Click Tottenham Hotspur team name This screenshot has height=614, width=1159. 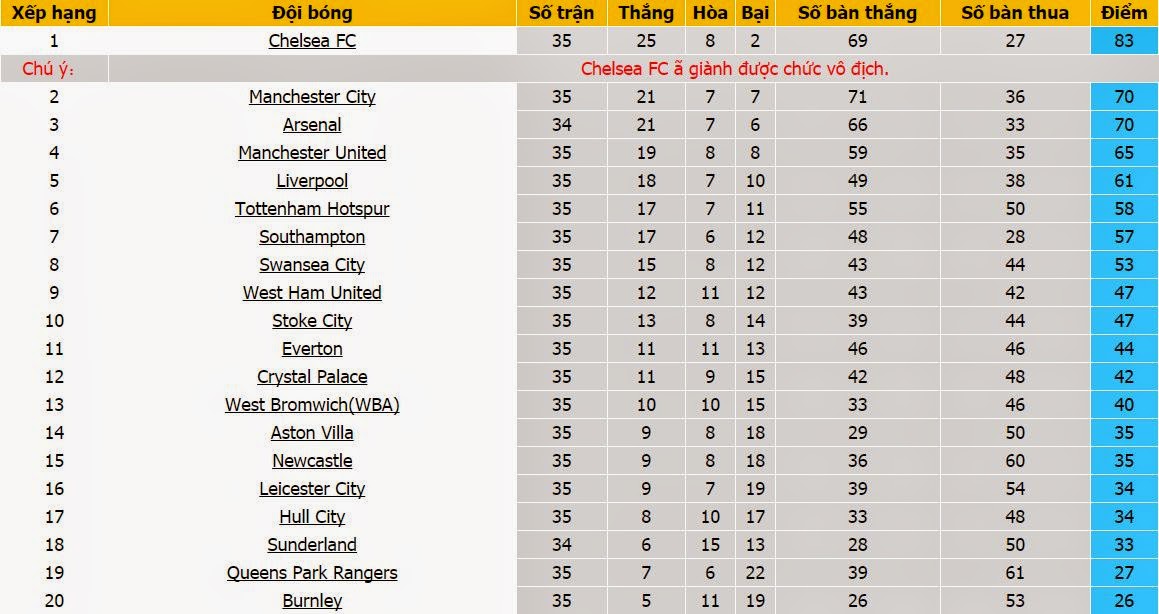tap(312, 209)
